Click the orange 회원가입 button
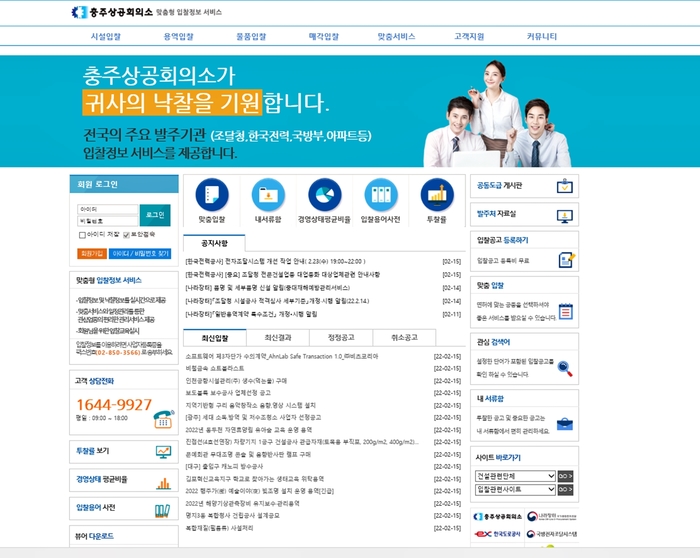Viewport: 700px width, 558px height. (x=91, y=253)
